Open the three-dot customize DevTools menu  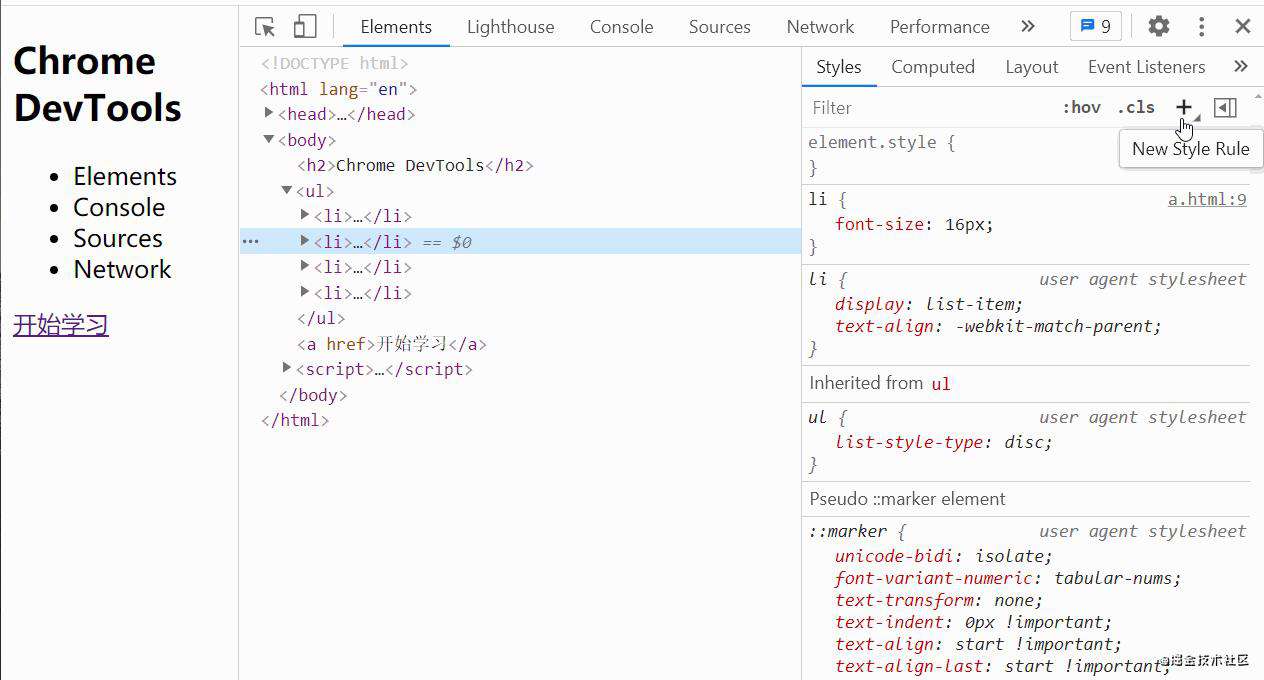pyautogui.click(x=1202, y=27)
